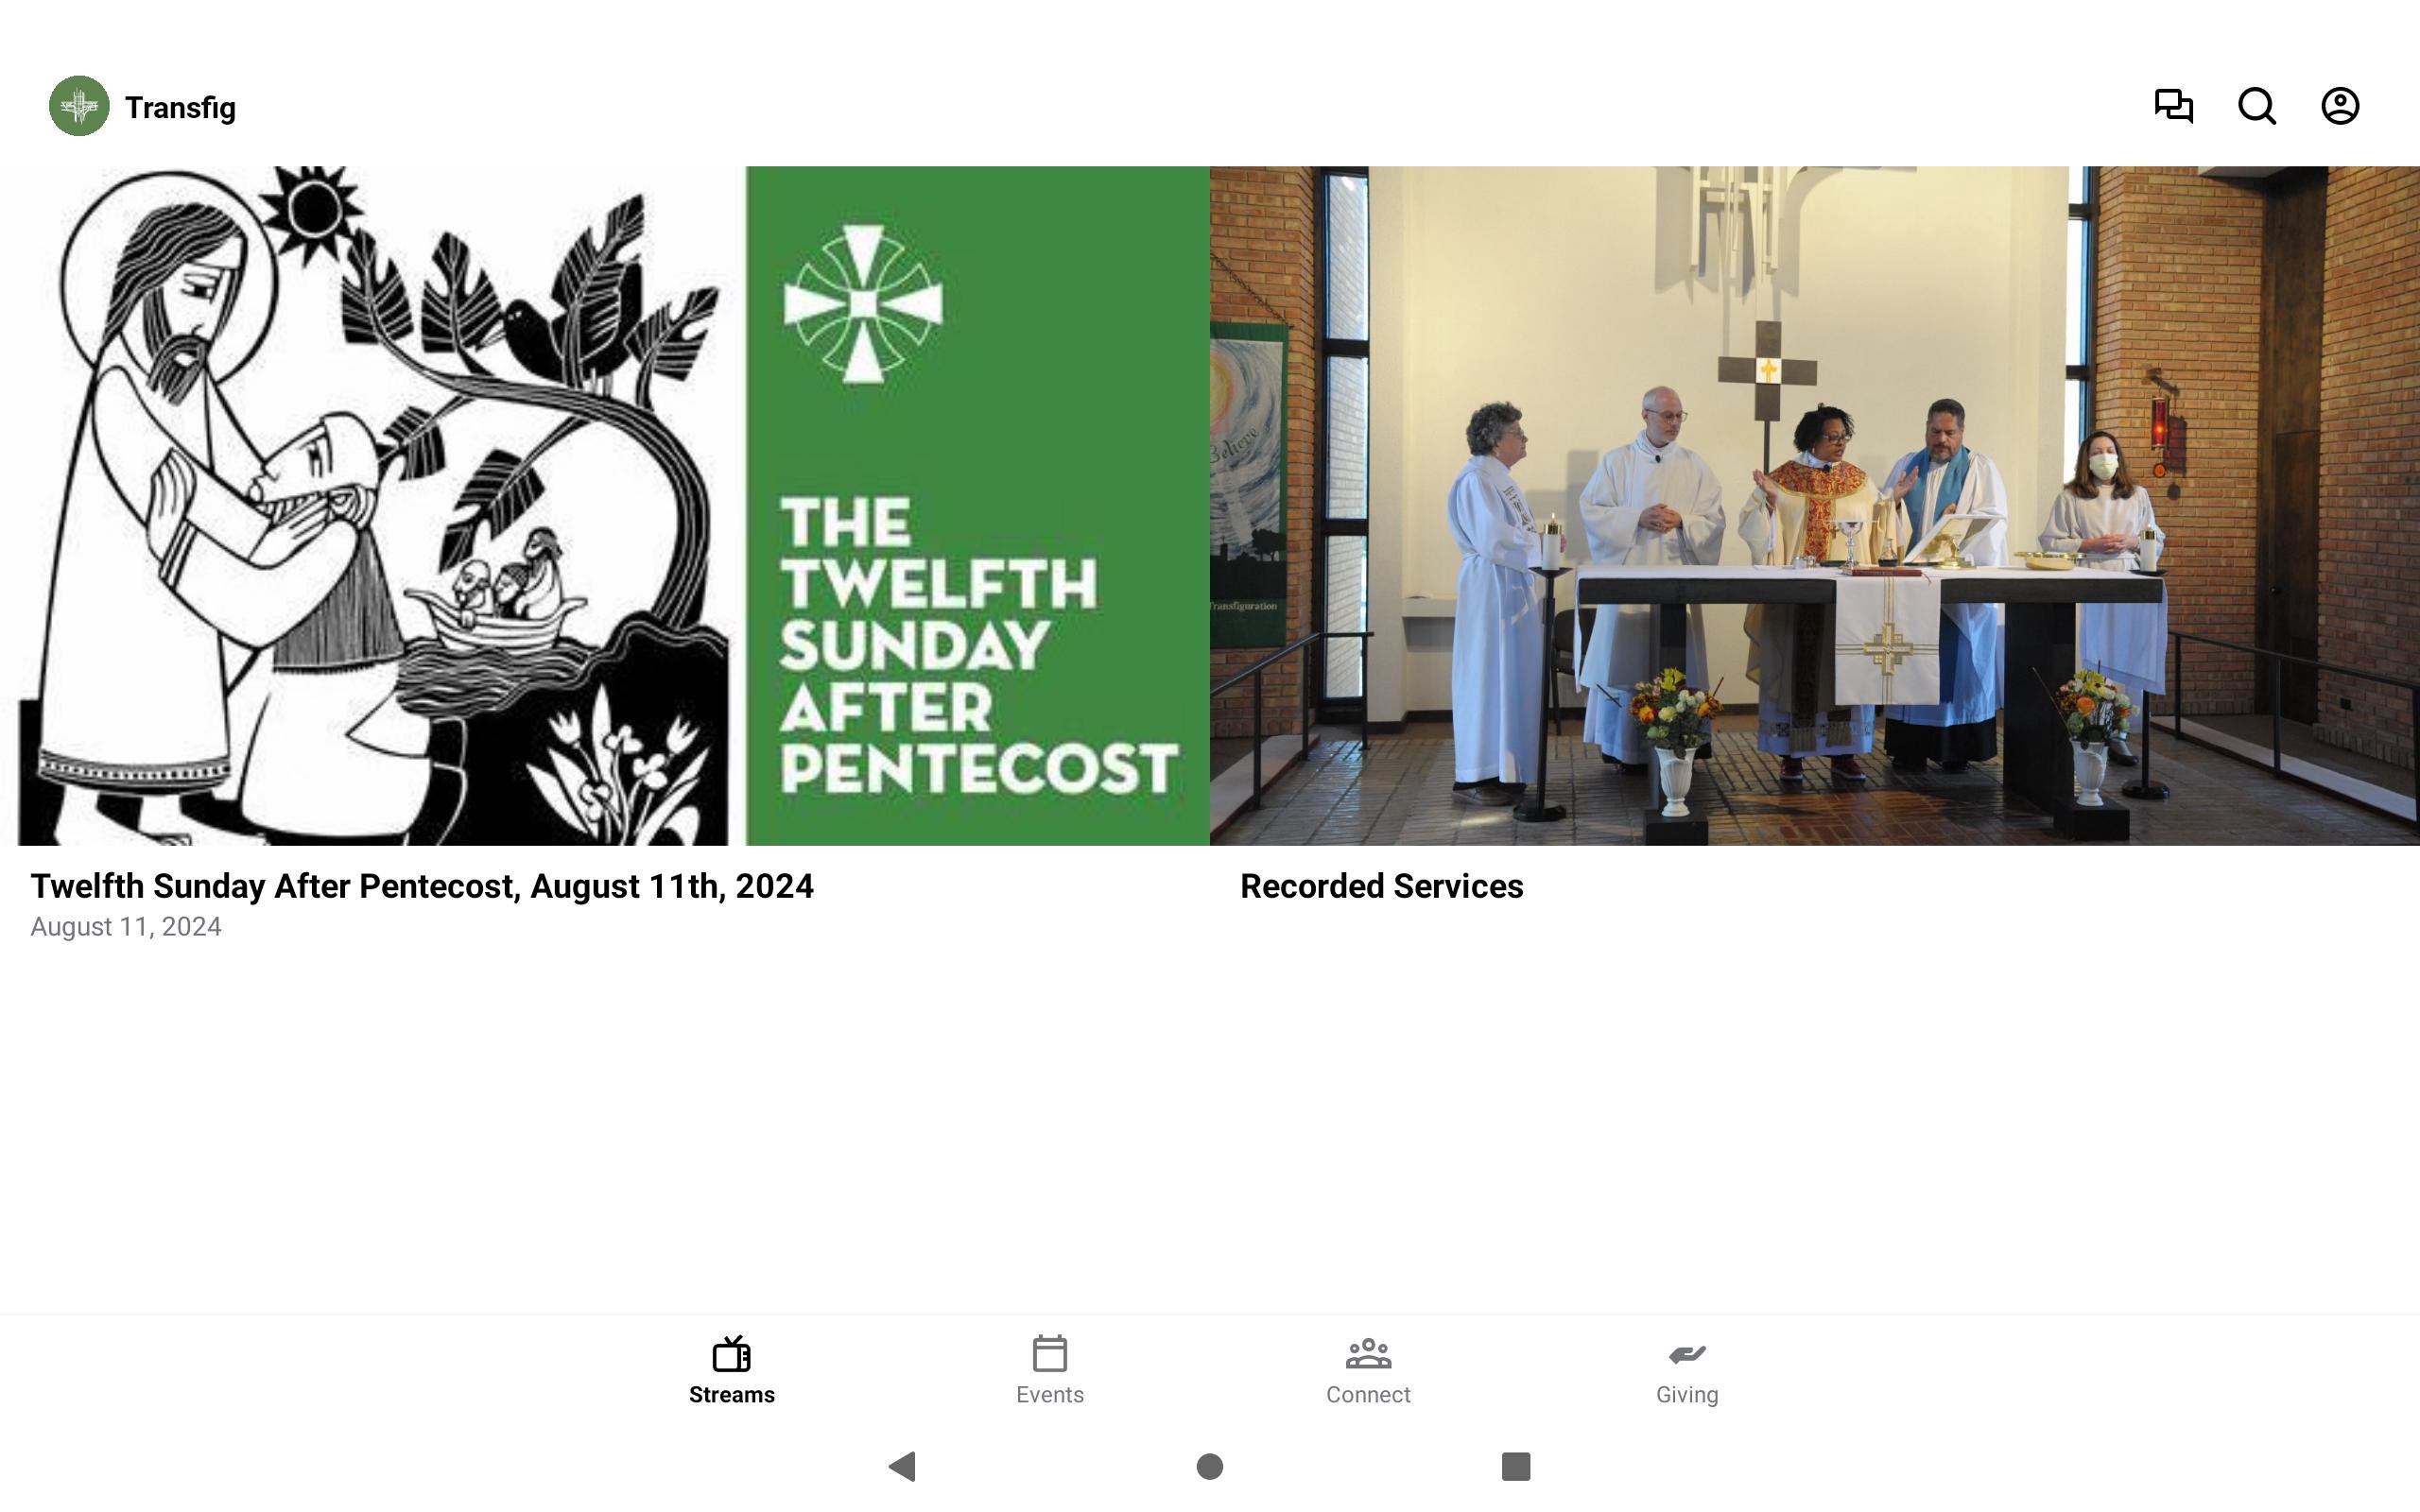Switch to the Events tab label

pyautogui.click(x=1050, y=1395)
